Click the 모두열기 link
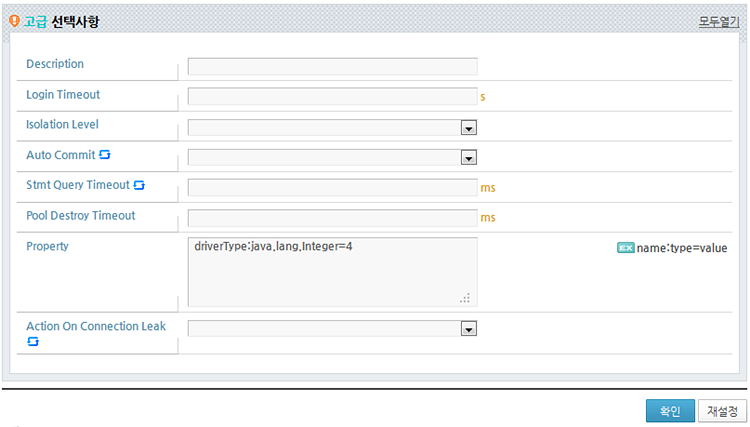 tap(718, 22)
